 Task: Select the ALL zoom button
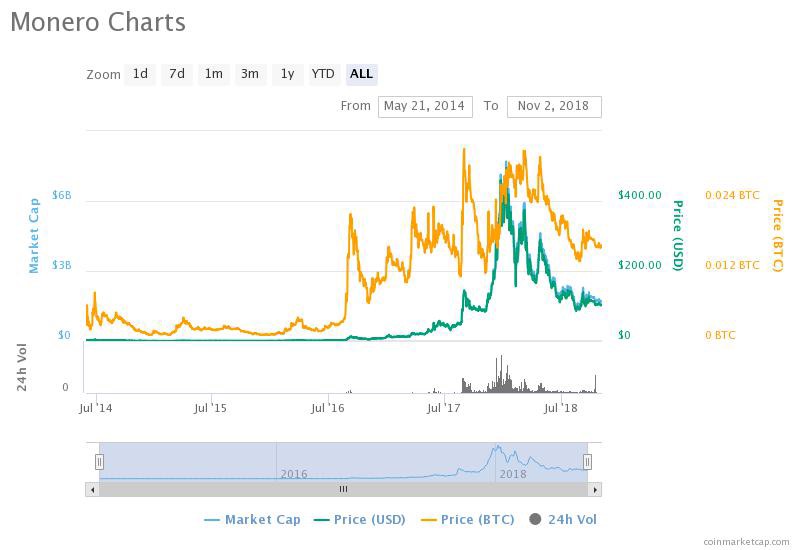point(361,74)
